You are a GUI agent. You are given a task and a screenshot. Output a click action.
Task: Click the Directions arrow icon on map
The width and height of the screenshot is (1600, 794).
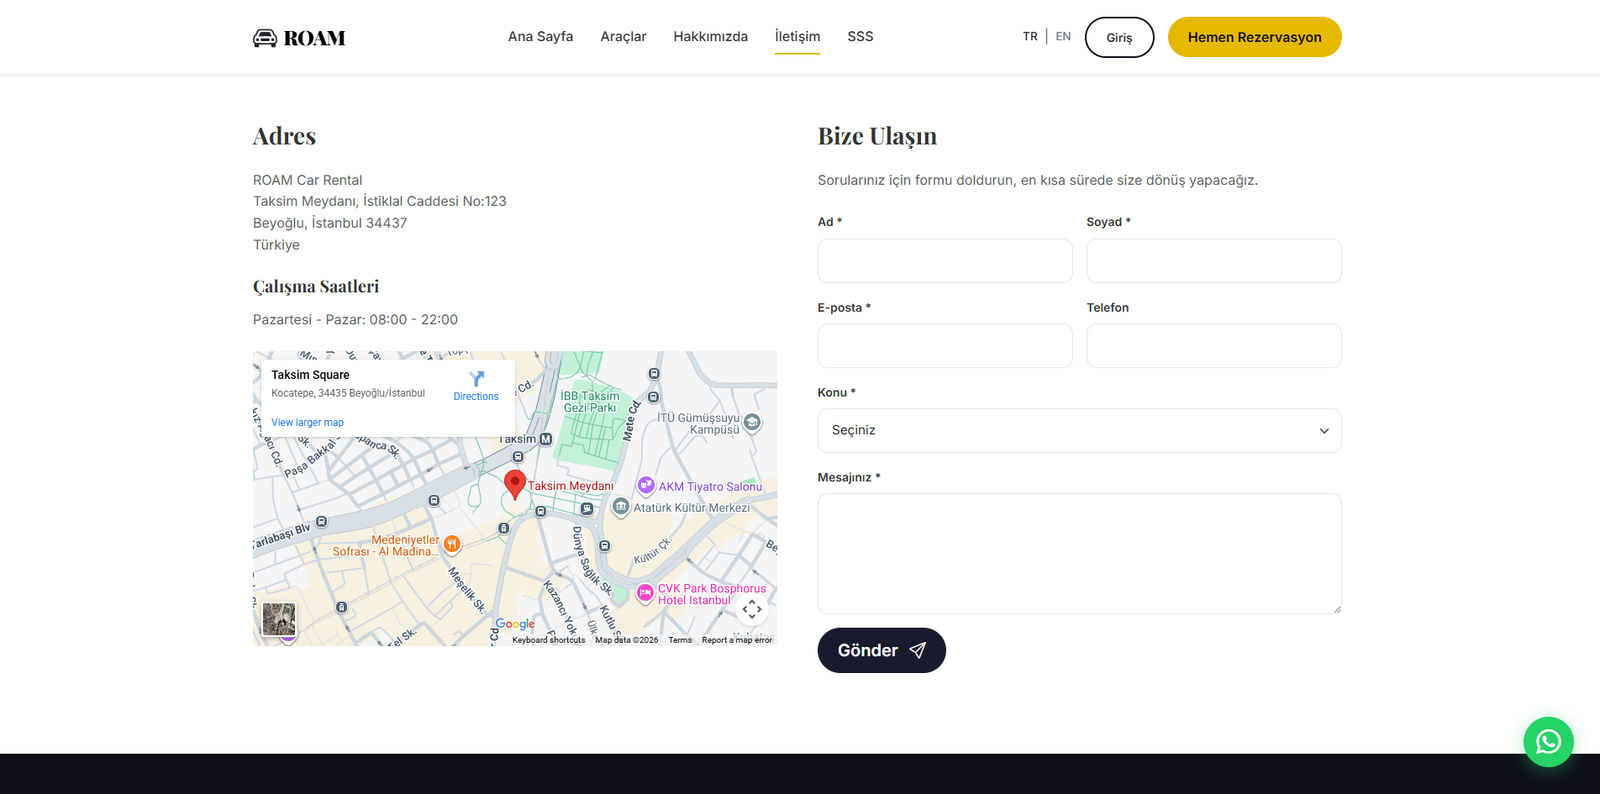[x=476, y=379]
